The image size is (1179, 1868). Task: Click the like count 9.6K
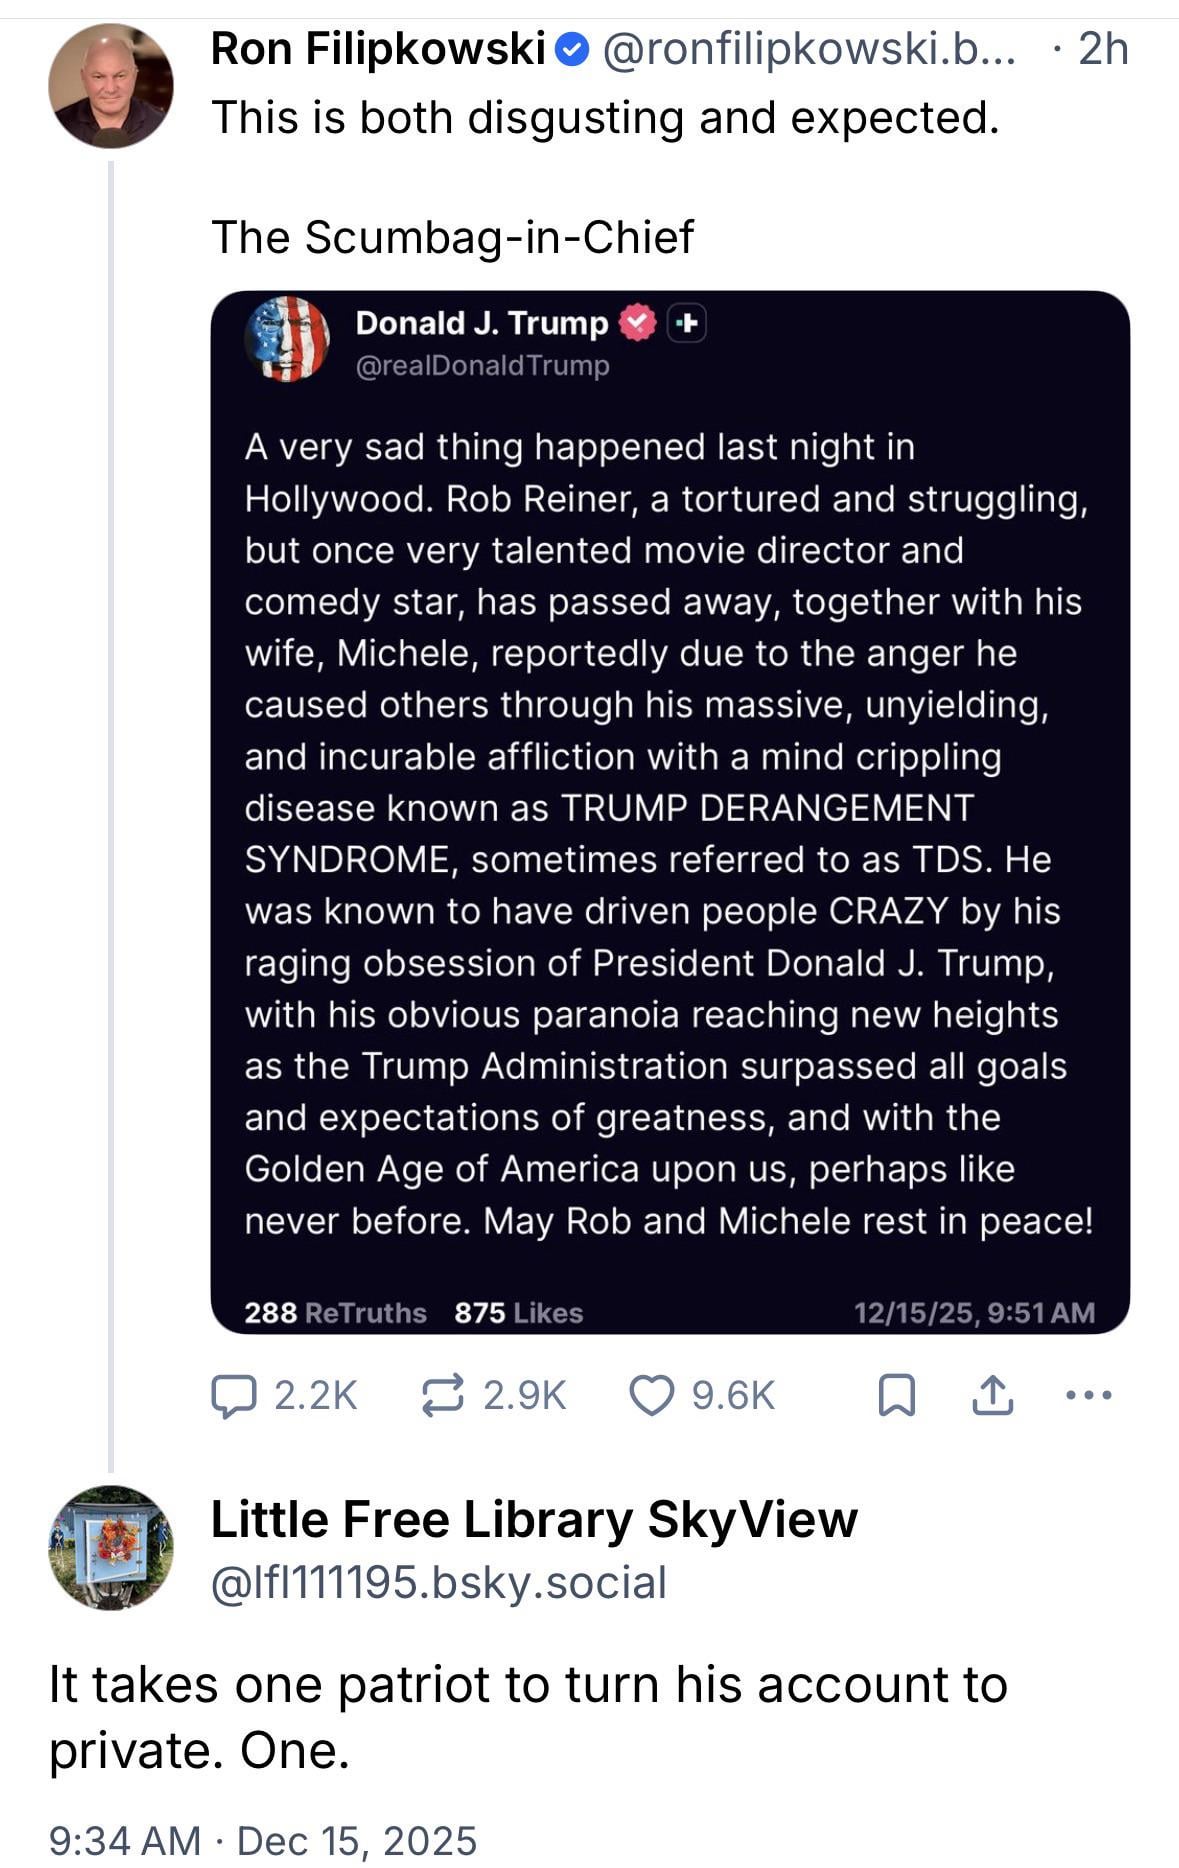(x=733, y=1396)
